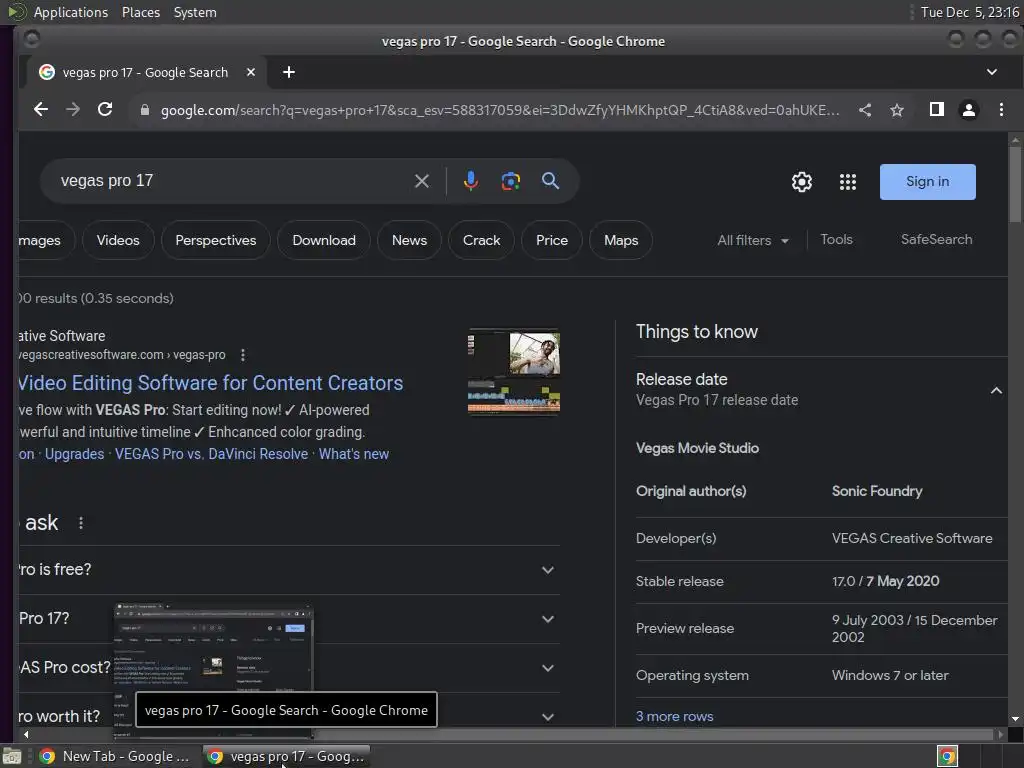Clear the search box with the X icon
This screenshot has width=1024, height=768.
[x=422, y=181]
